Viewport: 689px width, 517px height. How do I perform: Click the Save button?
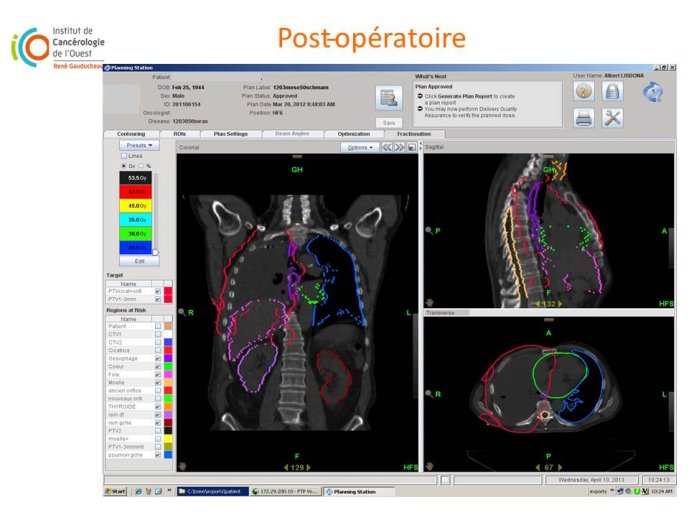pyautogui.click(x=389, y=123)
